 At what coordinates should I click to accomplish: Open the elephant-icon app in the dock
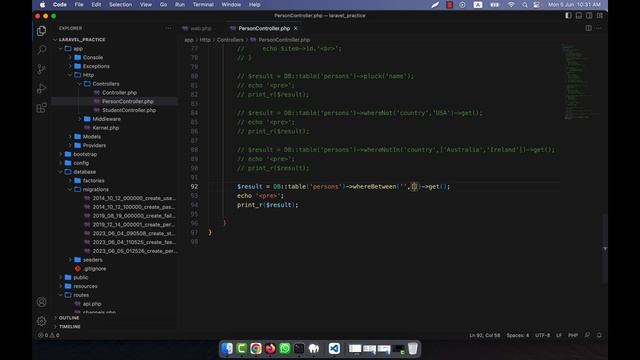pos(313,349)
